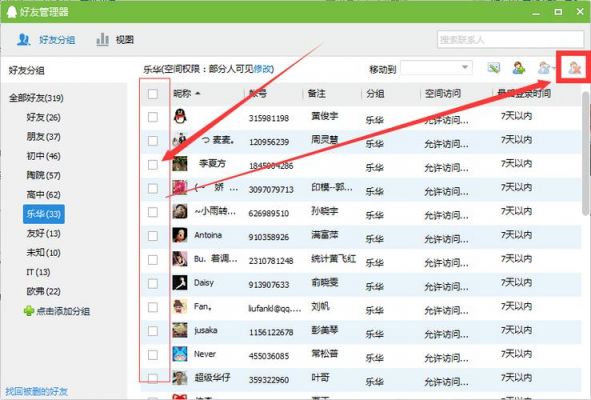The width and height of the screenshot is (591, 400).
Task: Click the 修改 space permission link
Action: coord(262,69)
